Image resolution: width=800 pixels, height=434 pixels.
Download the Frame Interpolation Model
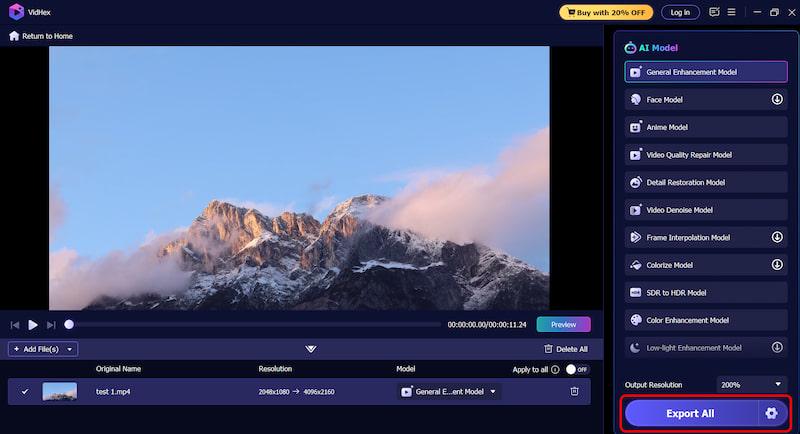777,237
